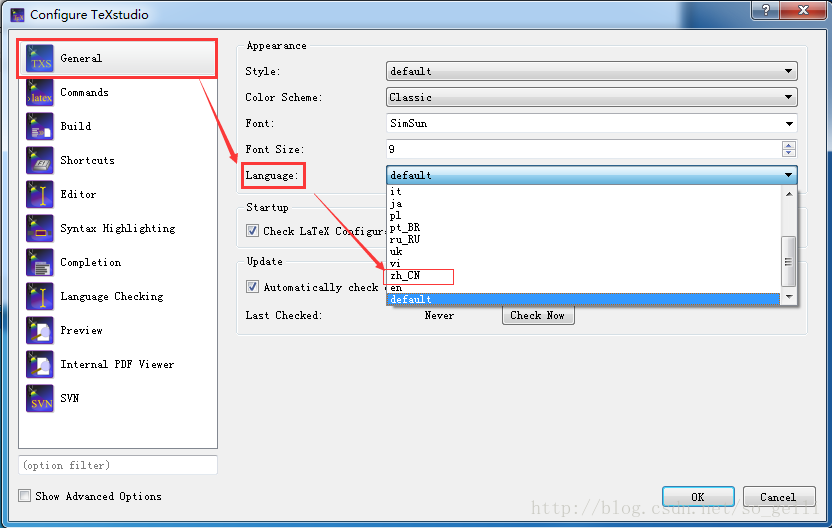Select highlighted 'default' language option
Image resolution: width=832 pixels, height=528 pixels.
[583, 299]
